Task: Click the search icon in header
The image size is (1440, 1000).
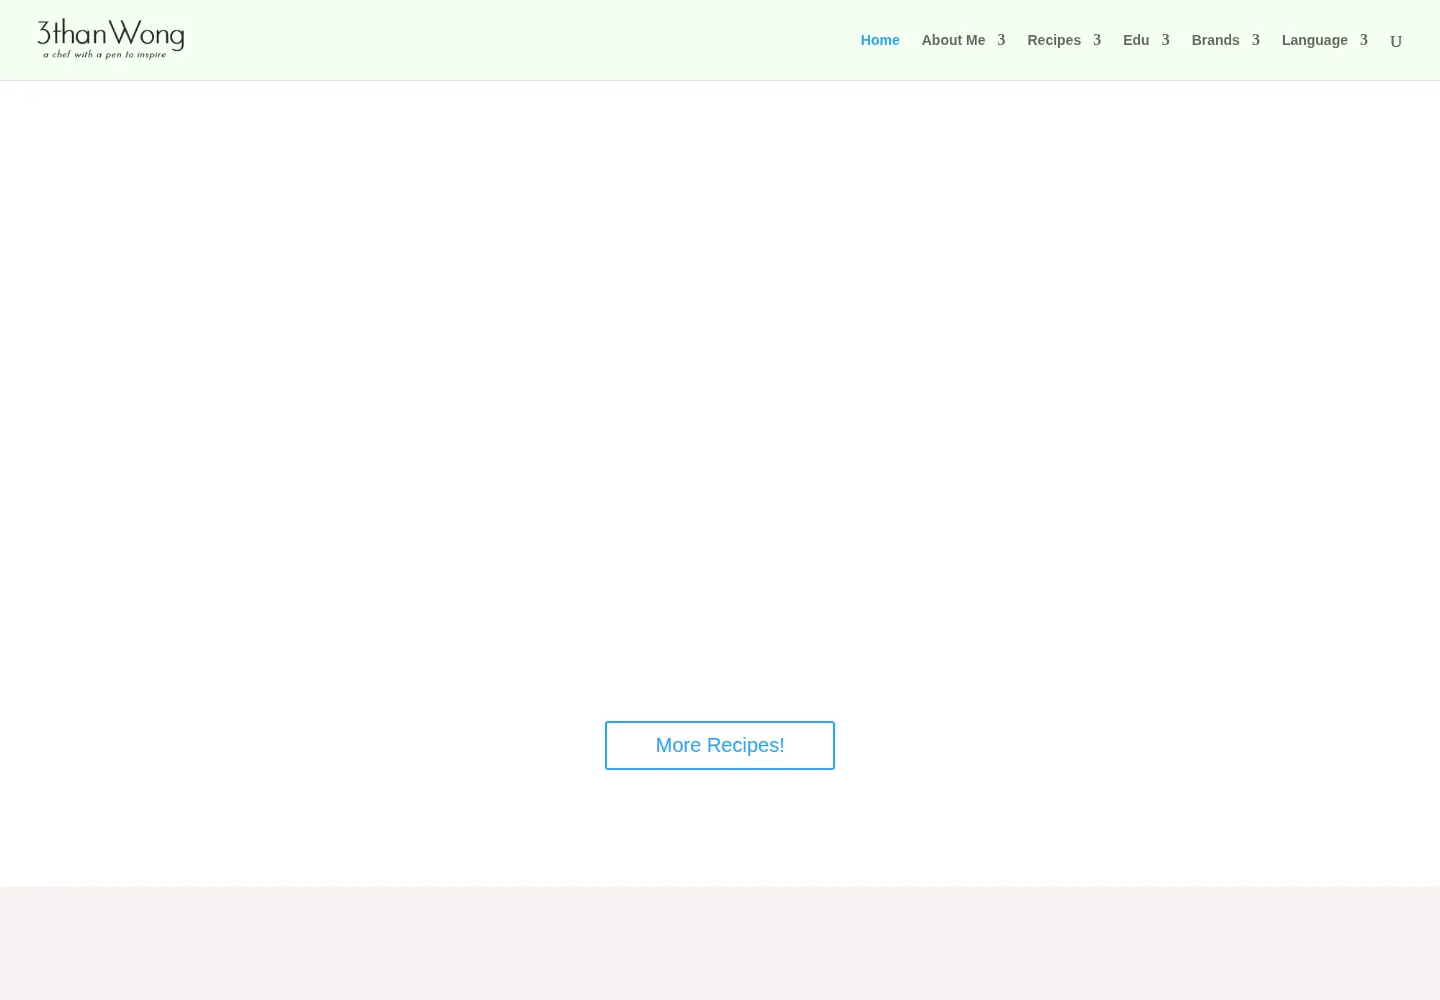Action: 1396,41
